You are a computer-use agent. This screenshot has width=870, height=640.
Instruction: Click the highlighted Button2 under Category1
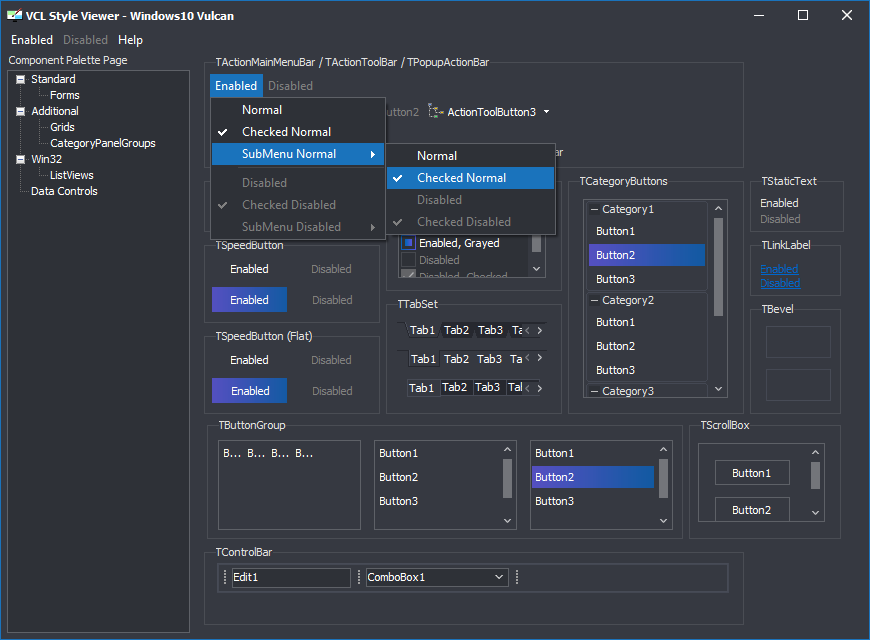coord(647,255)
